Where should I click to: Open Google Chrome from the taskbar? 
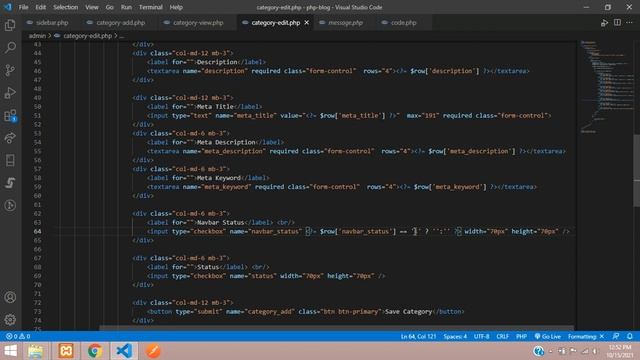95,351
